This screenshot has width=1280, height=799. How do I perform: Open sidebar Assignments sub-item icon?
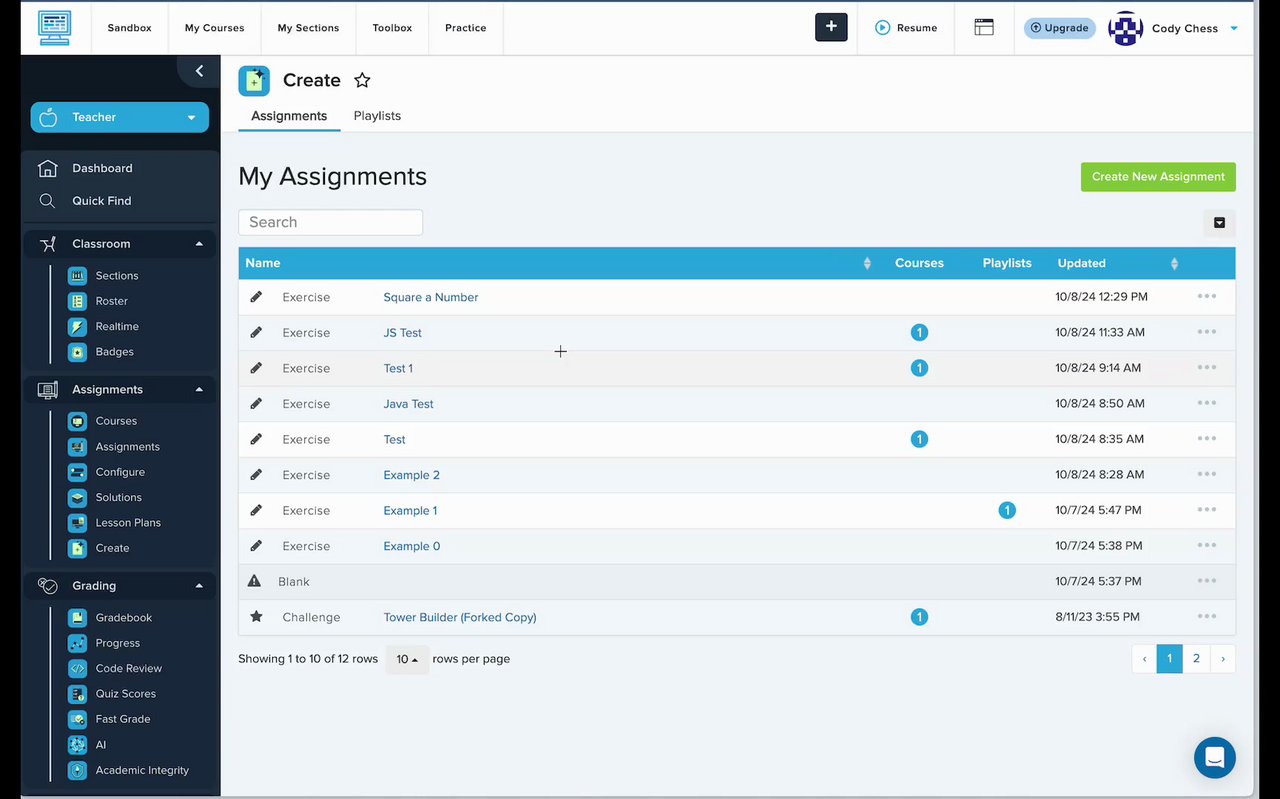(77, 447)
